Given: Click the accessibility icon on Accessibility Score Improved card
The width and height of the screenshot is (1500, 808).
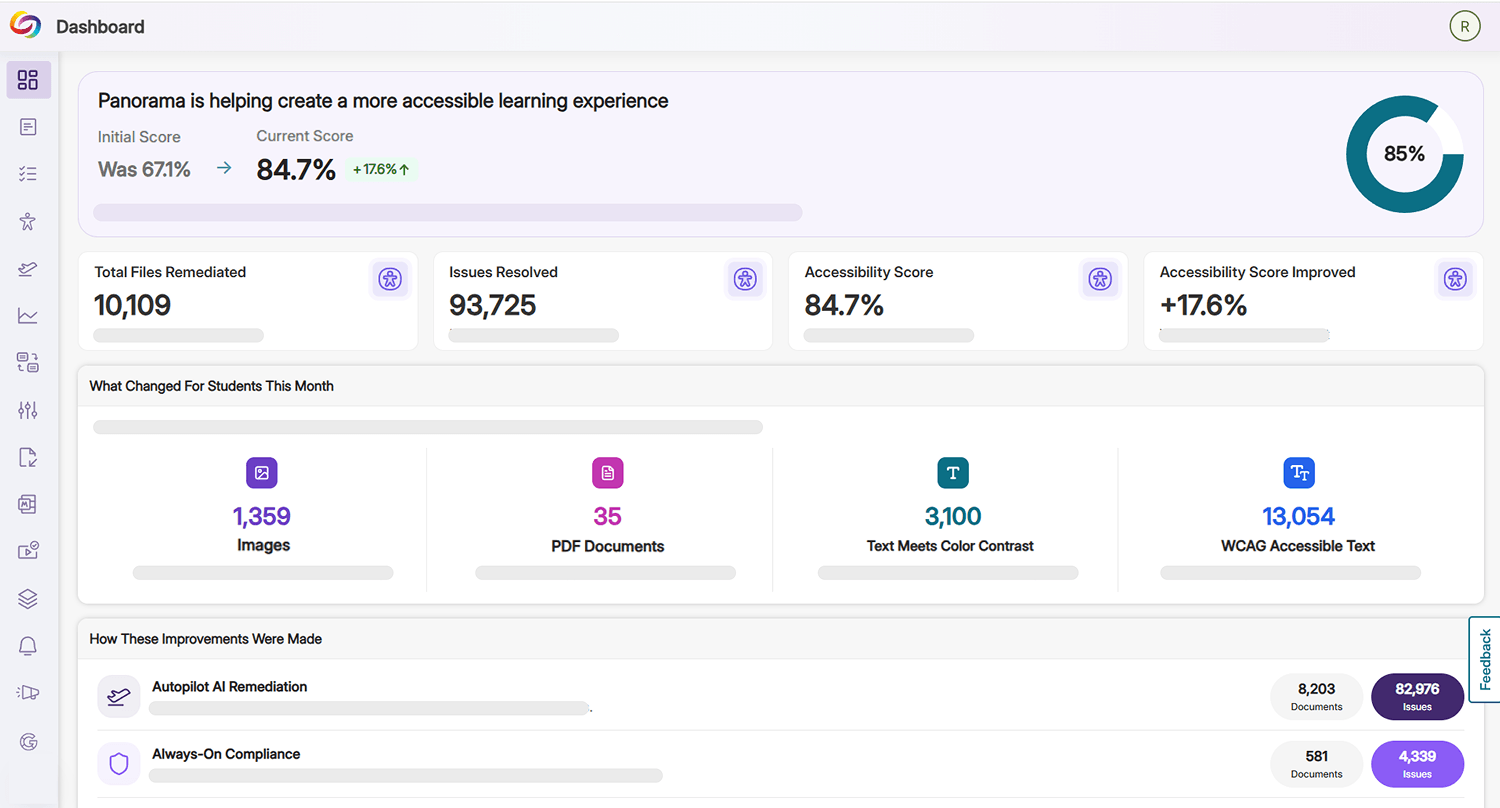Looking at the screenshot, I should point(1455,279).
